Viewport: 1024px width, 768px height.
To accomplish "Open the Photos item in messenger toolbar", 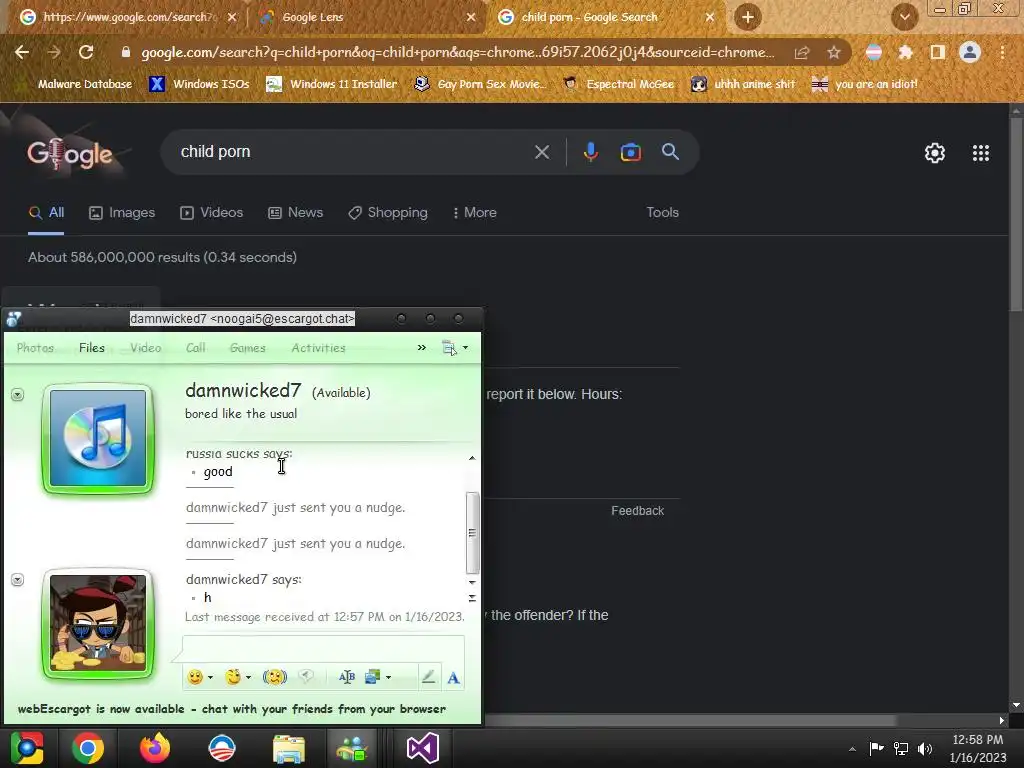I will (x=35, y=348).
